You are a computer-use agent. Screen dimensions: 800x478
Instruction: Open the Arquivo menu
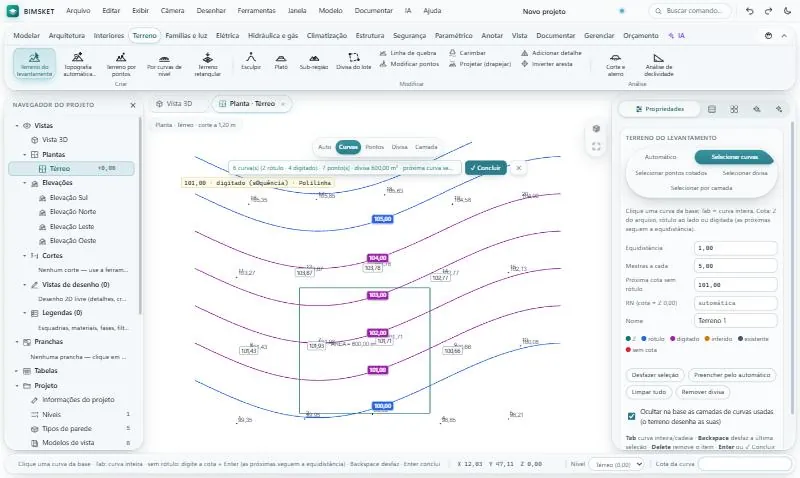coord(78,11)
